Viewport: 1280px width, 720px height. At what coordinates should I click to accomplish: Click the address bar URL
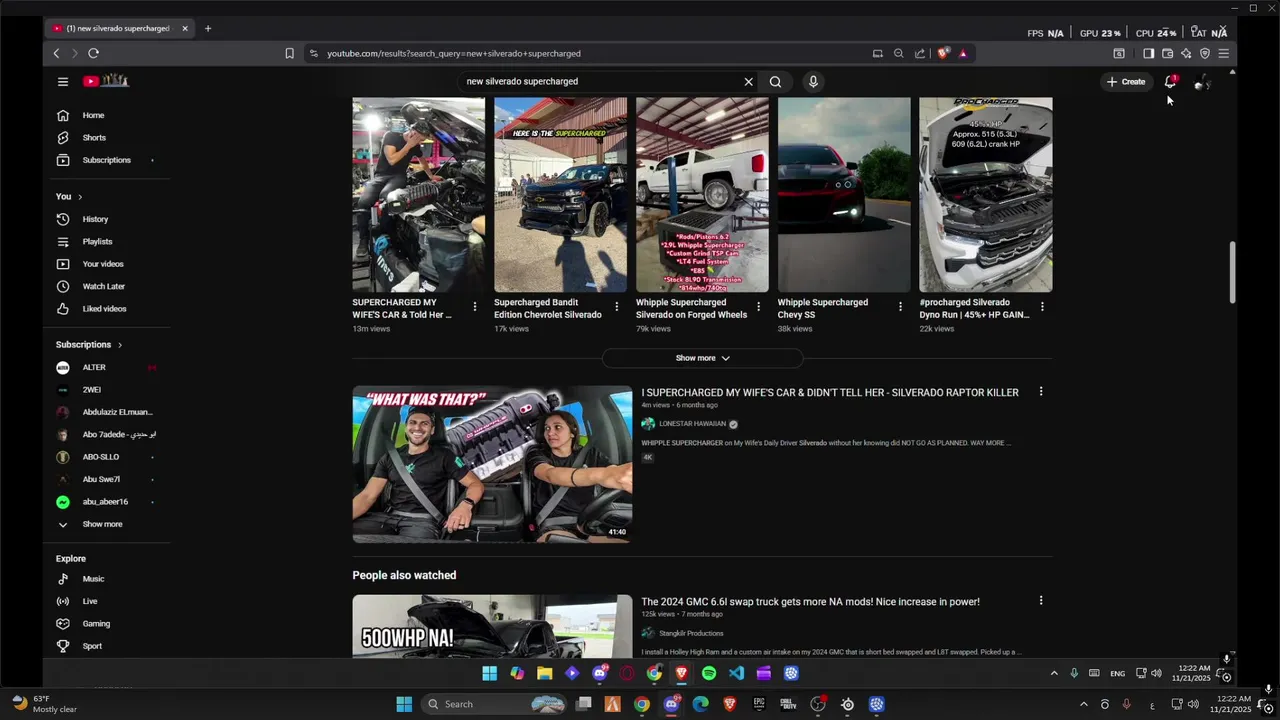[454, 53]
